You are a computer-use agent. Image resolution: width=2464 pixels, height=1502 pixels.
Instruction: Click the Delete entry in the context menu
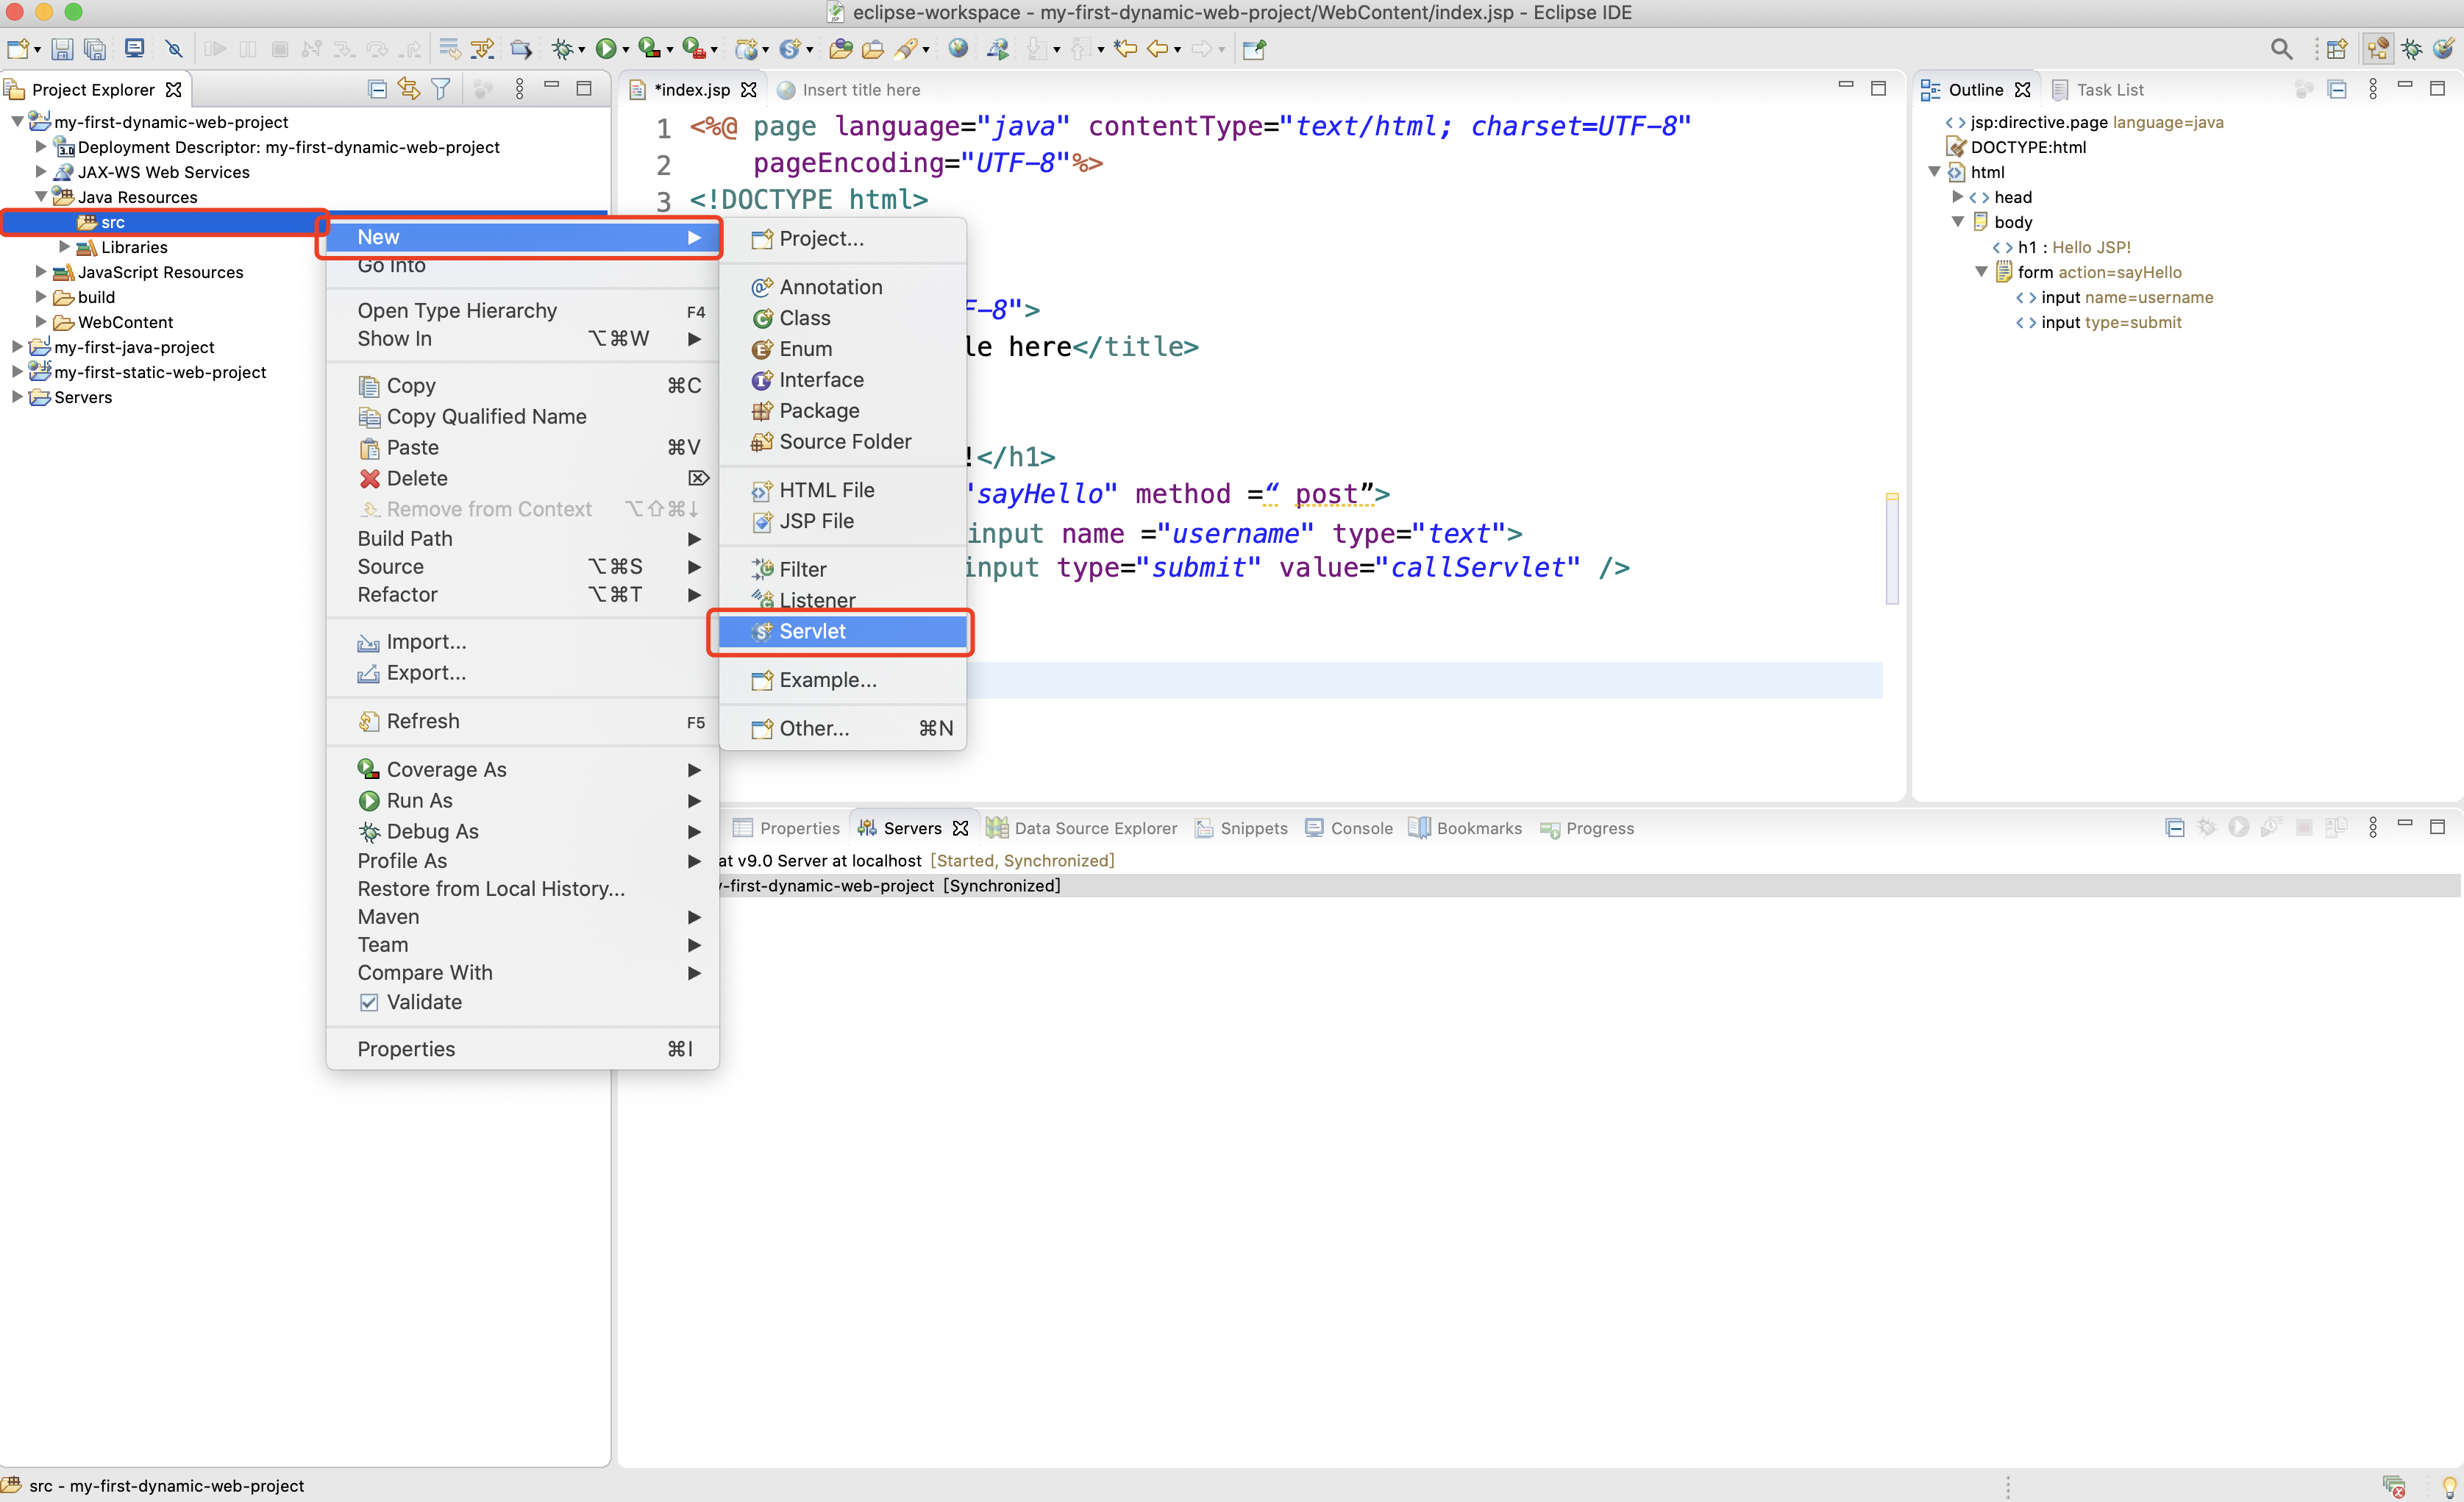tap(522, 479)
